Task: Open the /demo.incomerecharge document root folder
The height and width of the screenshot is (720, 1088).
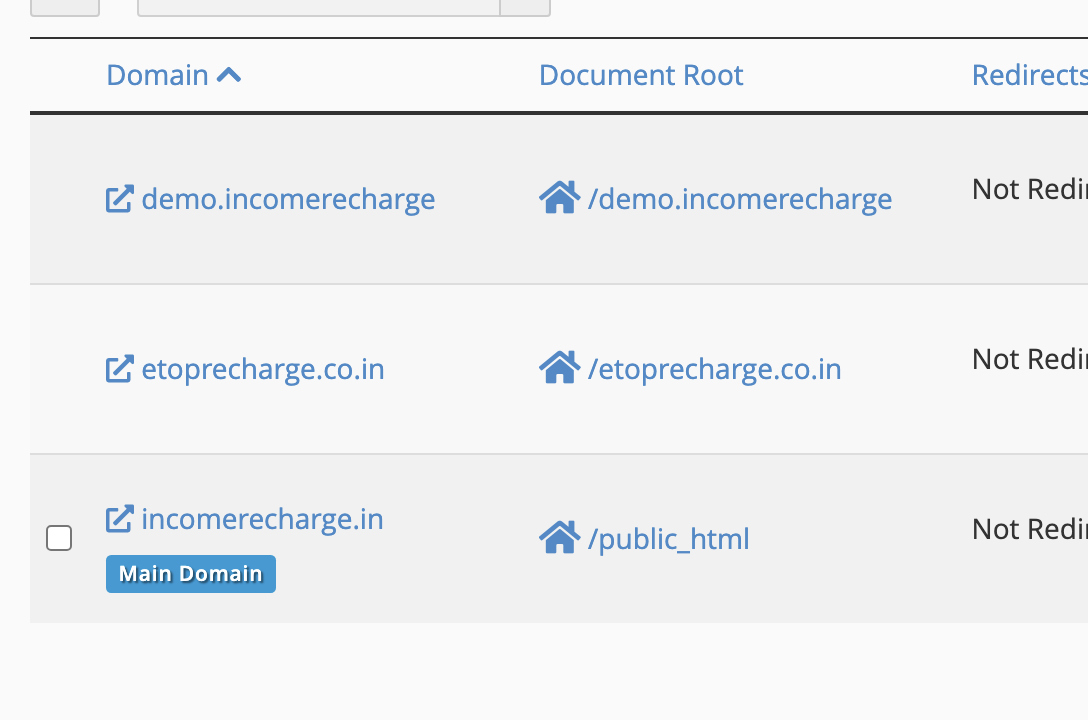Action: point(740,199)
